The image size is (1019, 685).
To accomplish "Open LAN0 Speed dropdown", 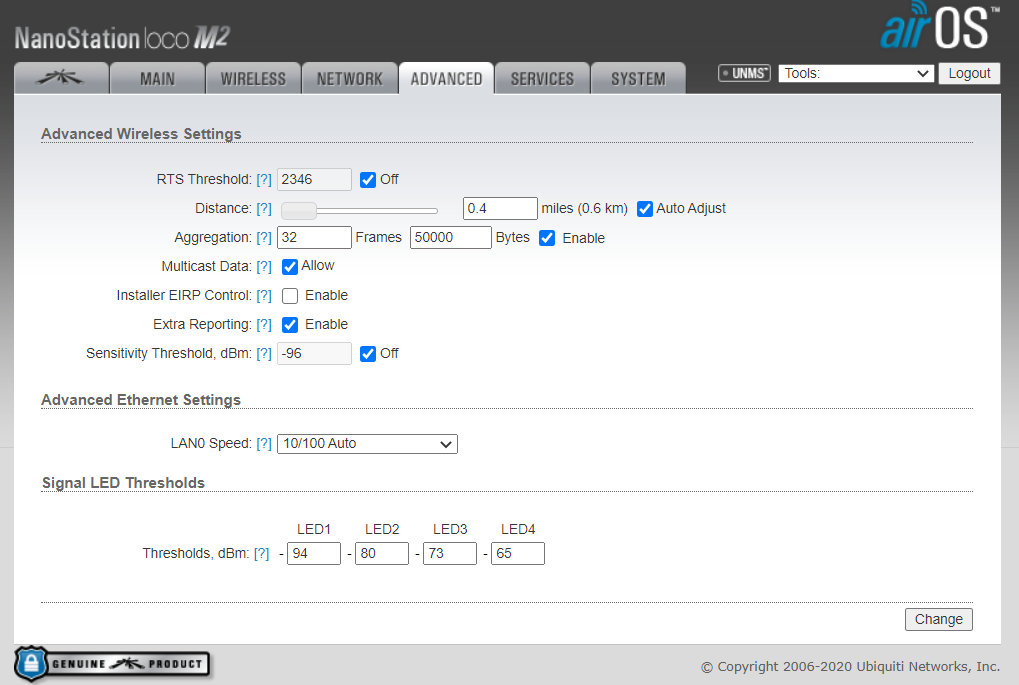I will coord(367,444).
